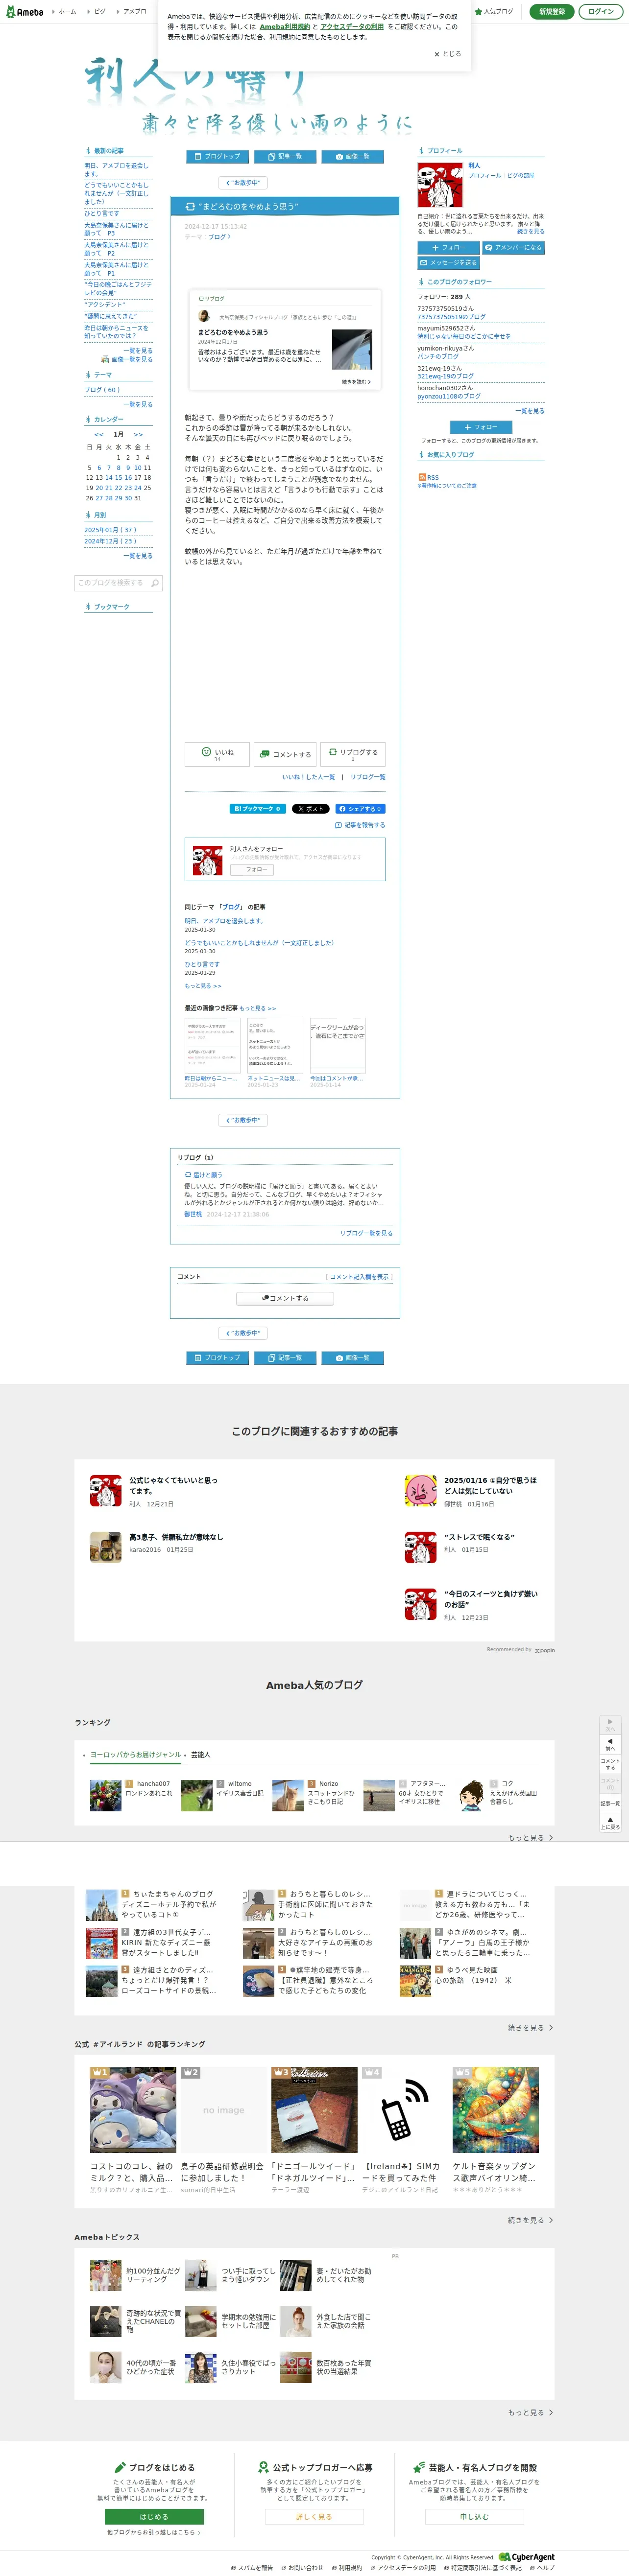
Task: Click the コメント記入欄を表示 toggle link
Action: point(359,1277)
